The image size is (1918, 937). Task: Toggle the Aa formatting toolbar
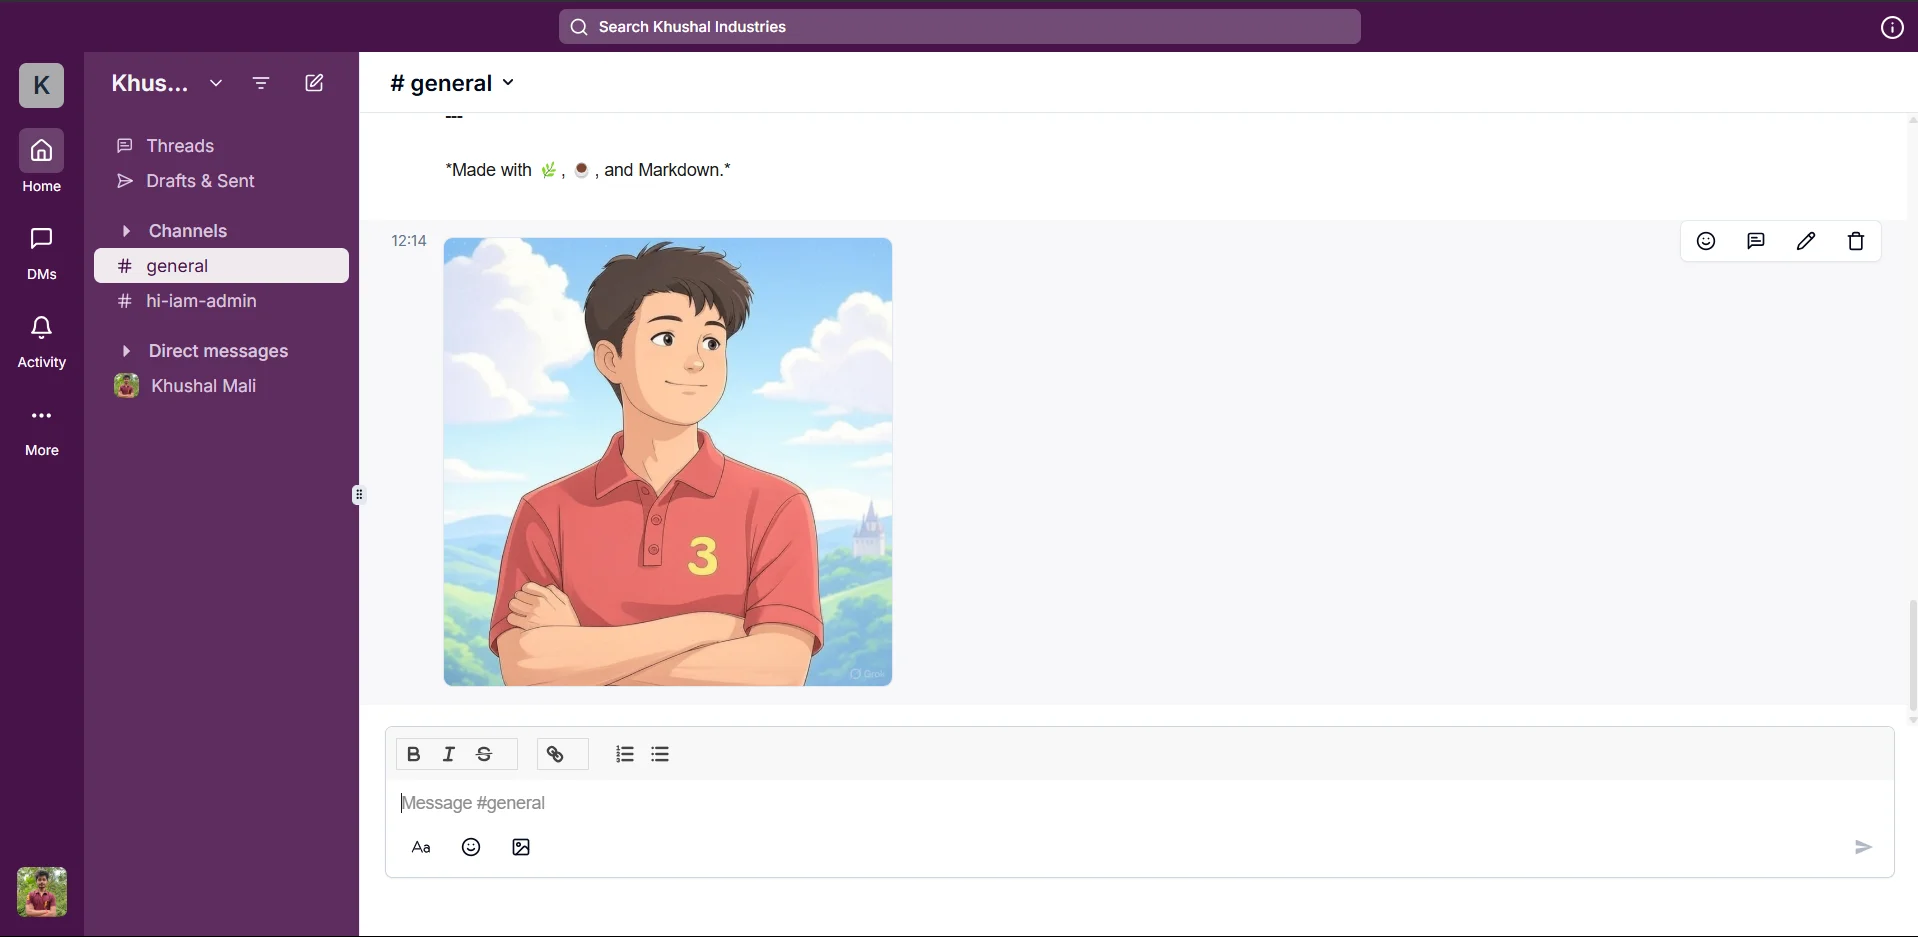click(422, 848)
